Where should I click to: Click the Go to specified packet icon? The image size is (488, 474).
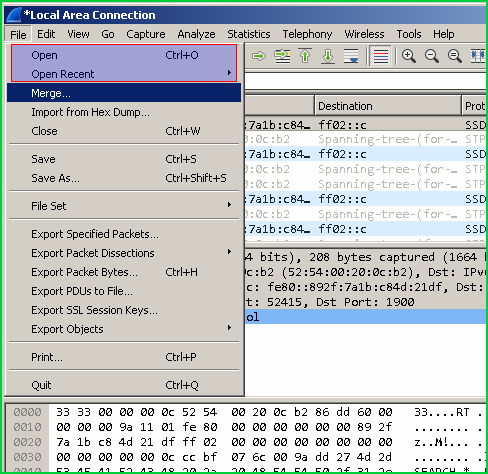[x=282, y=56]
